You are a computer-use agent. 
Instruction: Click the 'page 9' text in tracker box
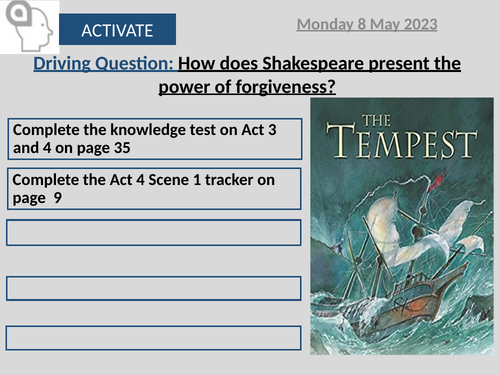(37, 198)
